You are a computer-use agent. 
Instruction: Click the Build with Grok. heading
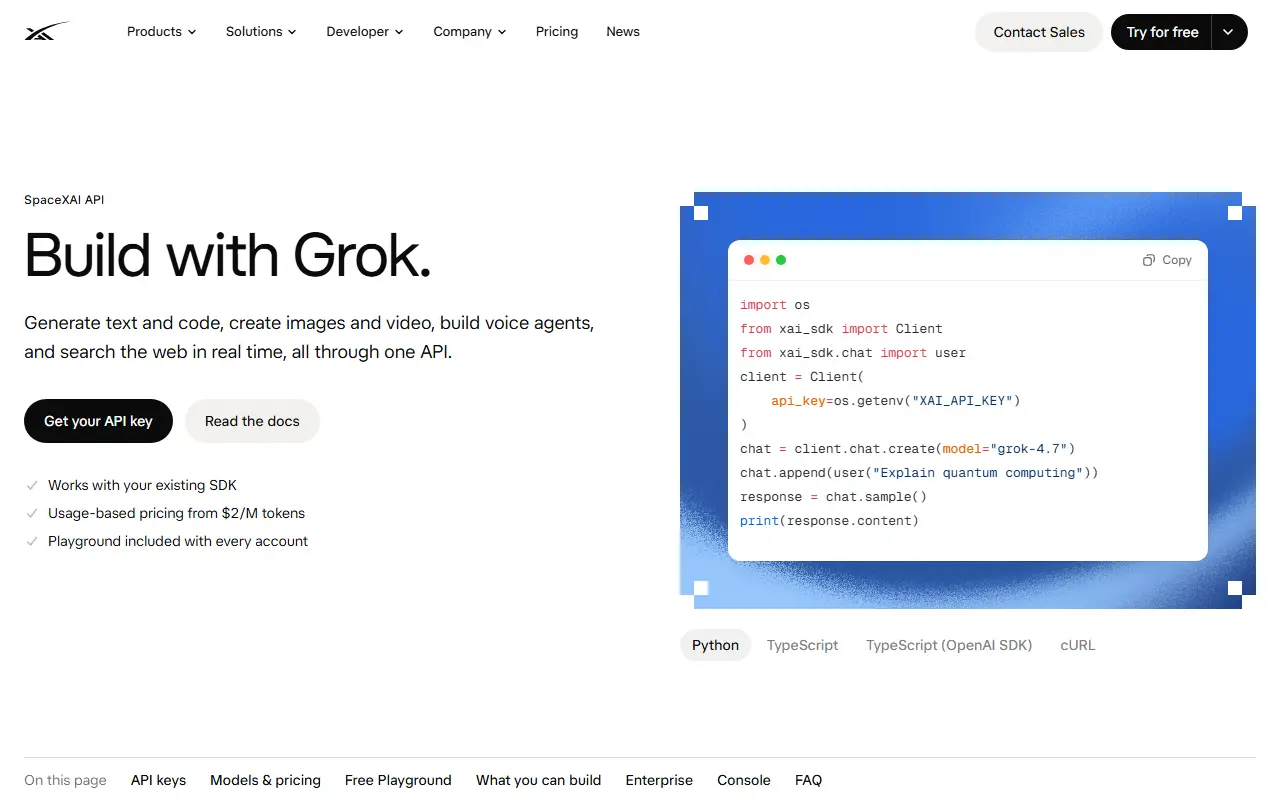click(228, 256)
